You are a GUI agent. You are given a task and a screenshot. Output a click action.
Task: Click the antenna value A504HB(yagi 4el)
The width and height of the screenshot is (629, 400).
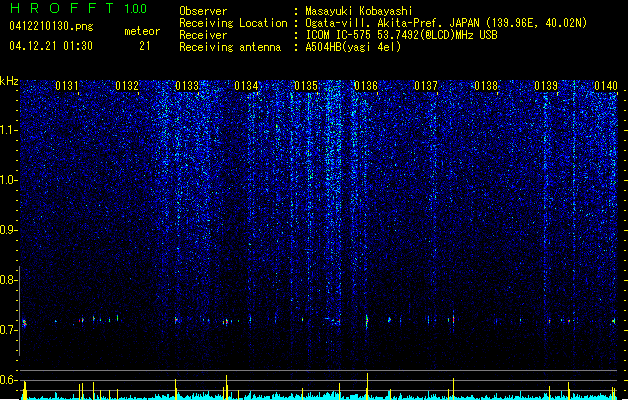[353, 47]
